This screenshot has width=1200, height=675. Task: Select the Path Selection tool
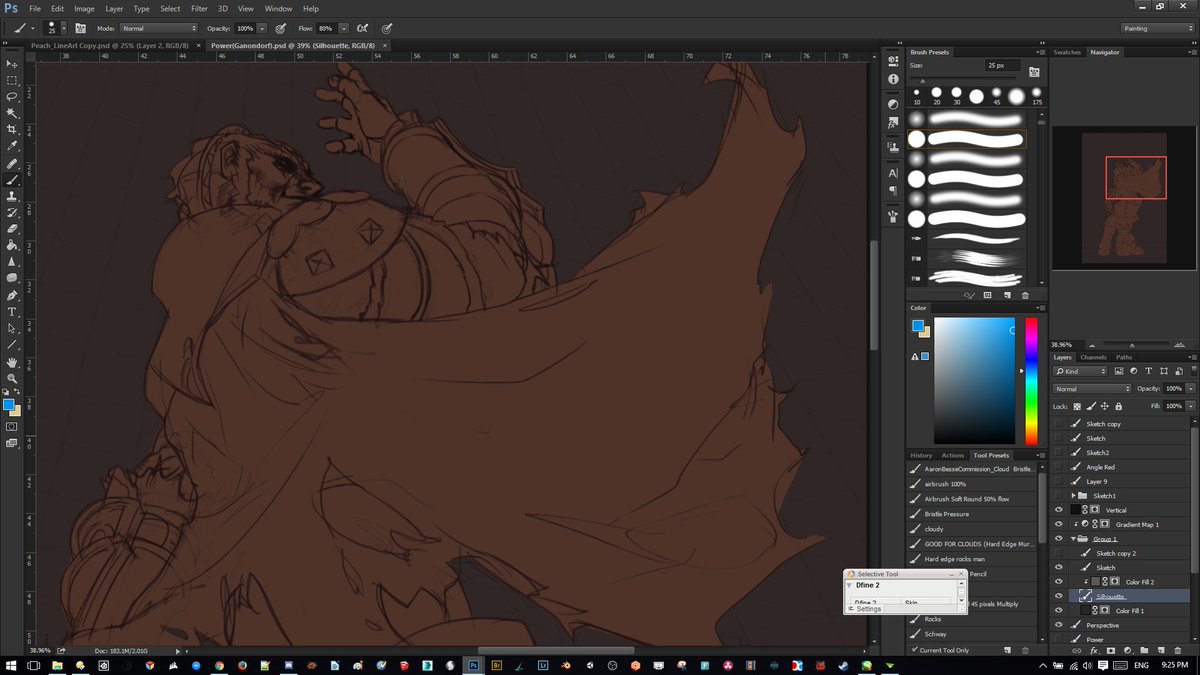12,328
